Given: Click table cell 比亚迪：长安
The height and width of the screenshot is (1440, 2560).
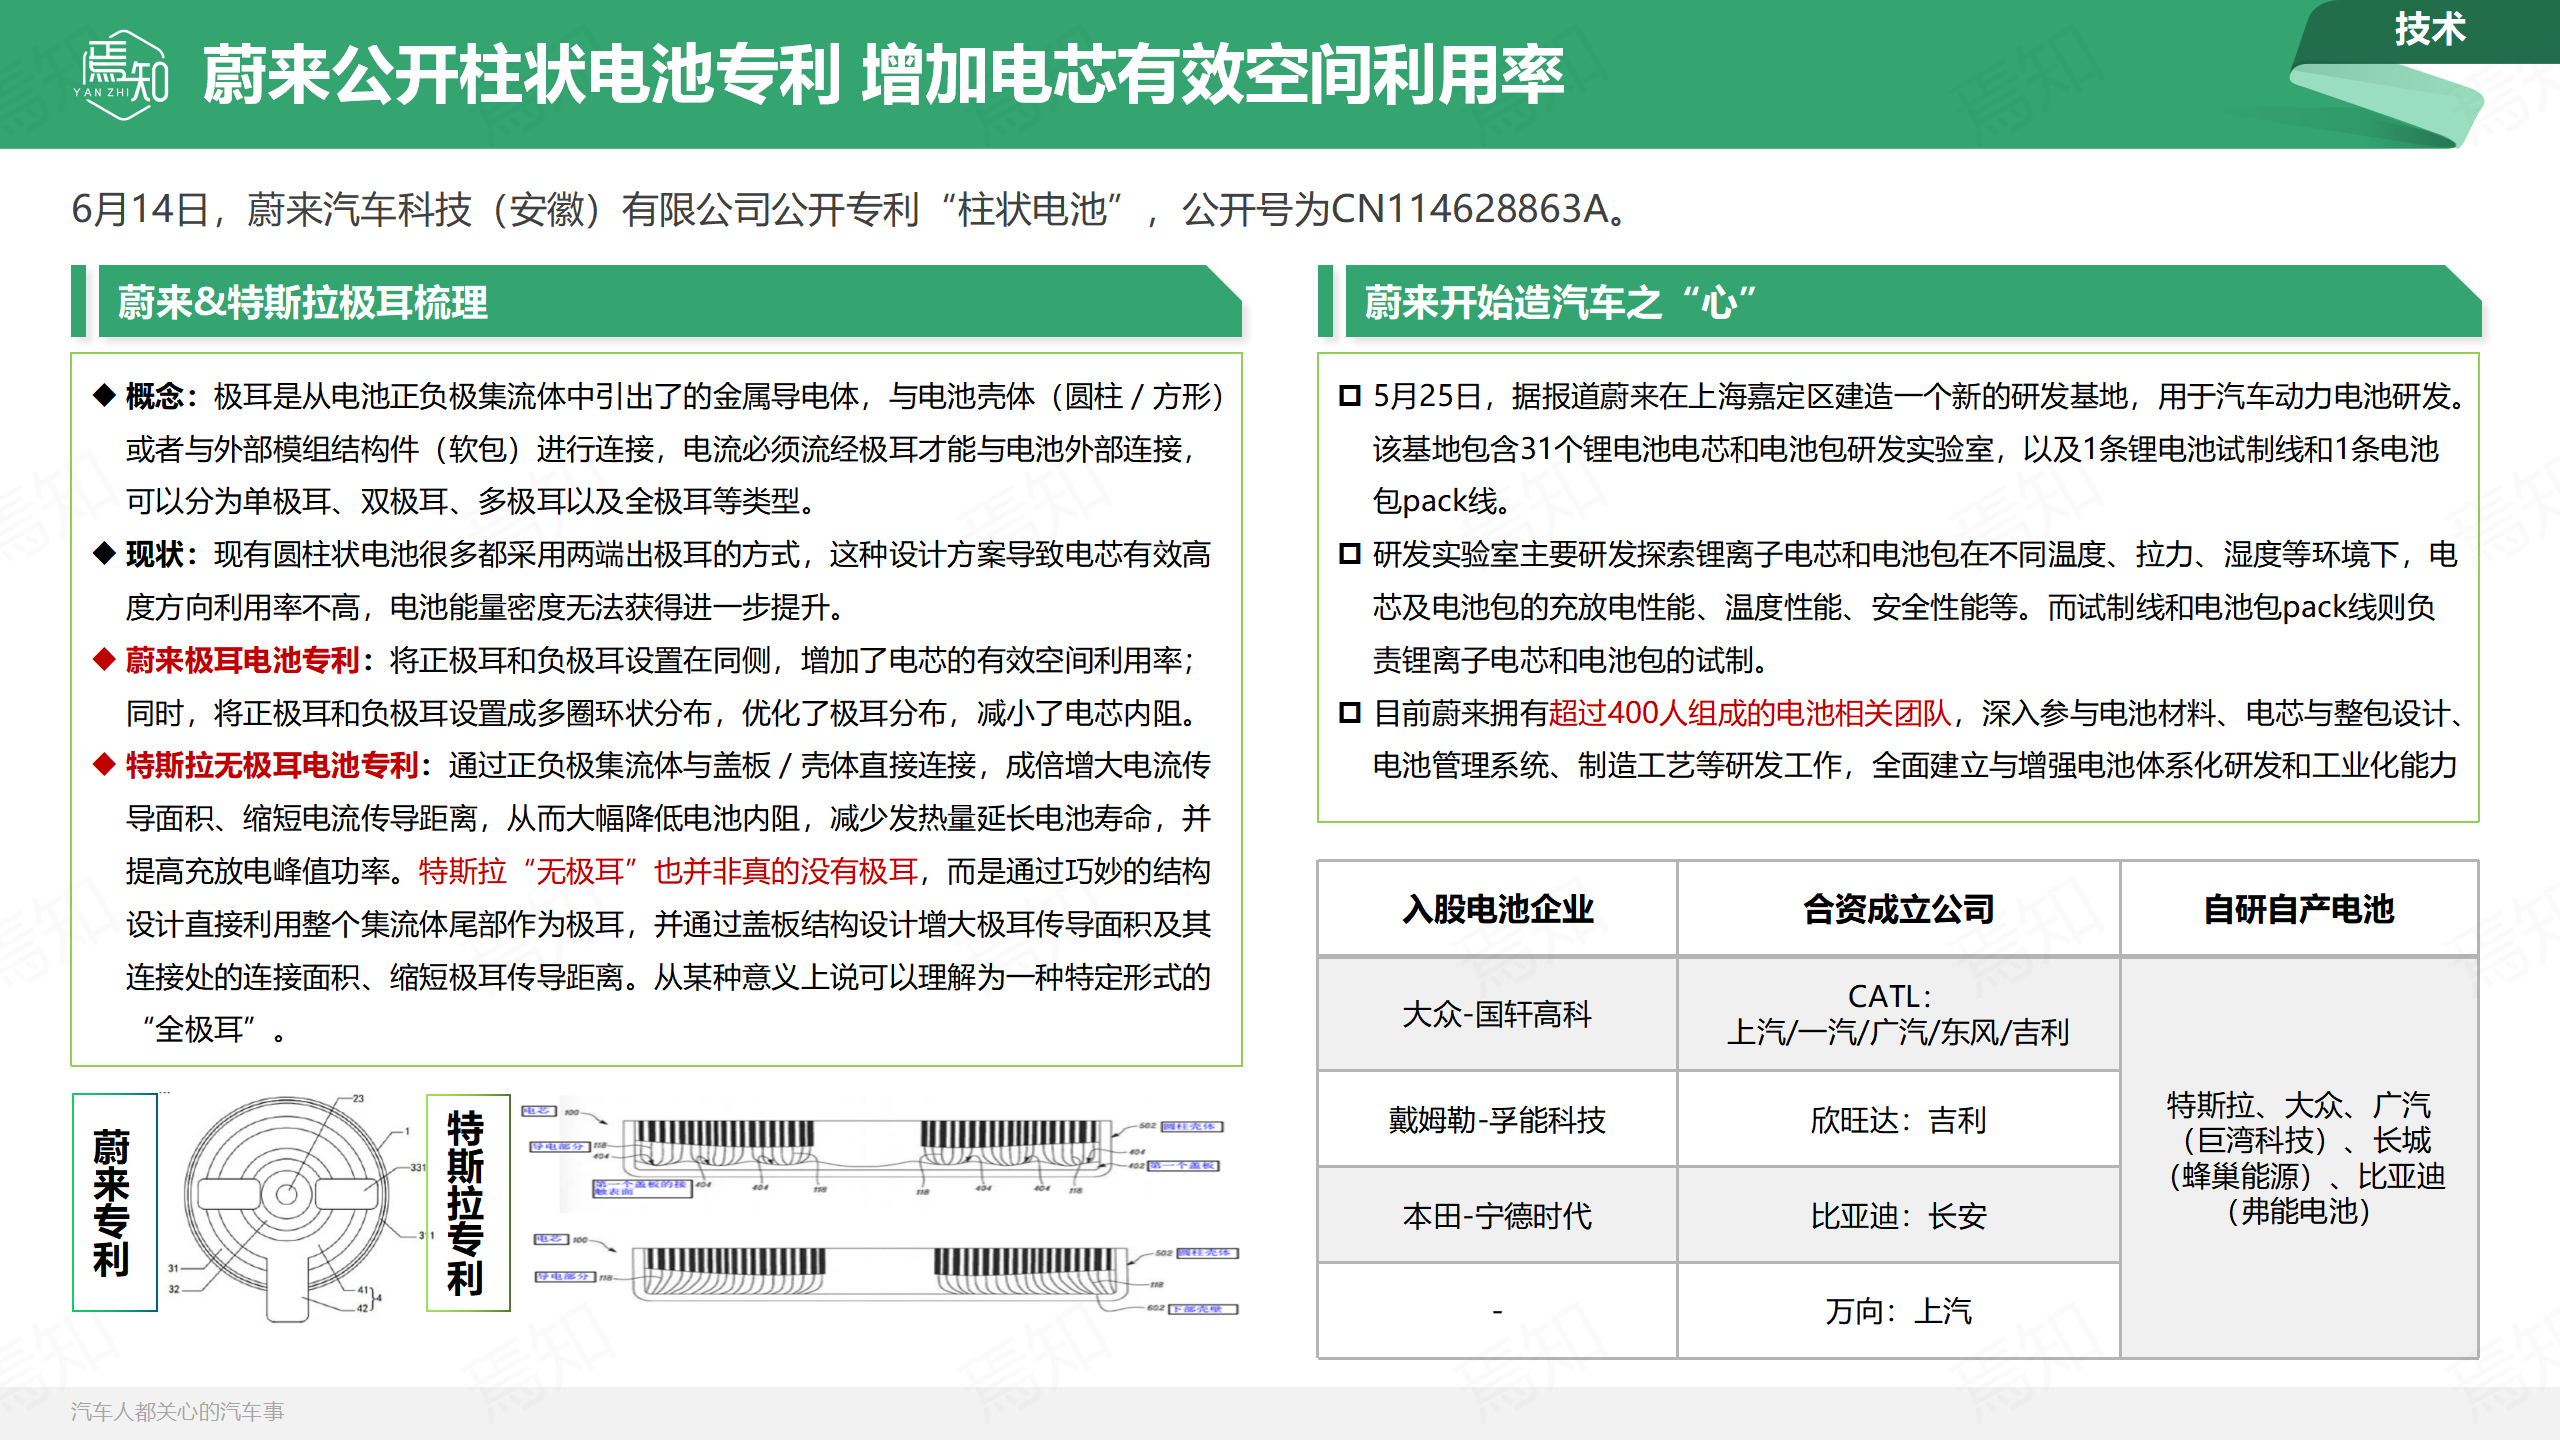Looking at the screenshot, I should pyautogui.click(x=1898, y=1216).
